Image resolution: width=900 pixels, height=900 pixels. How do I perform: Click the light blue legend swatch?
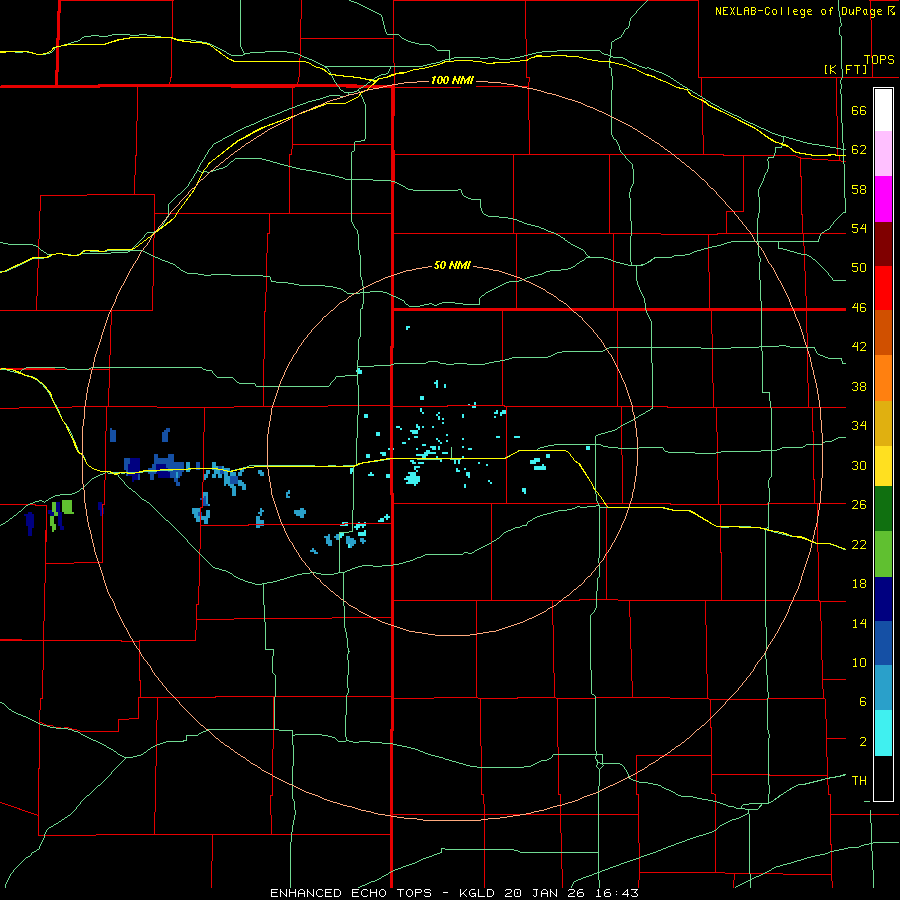tap(883, 688)
